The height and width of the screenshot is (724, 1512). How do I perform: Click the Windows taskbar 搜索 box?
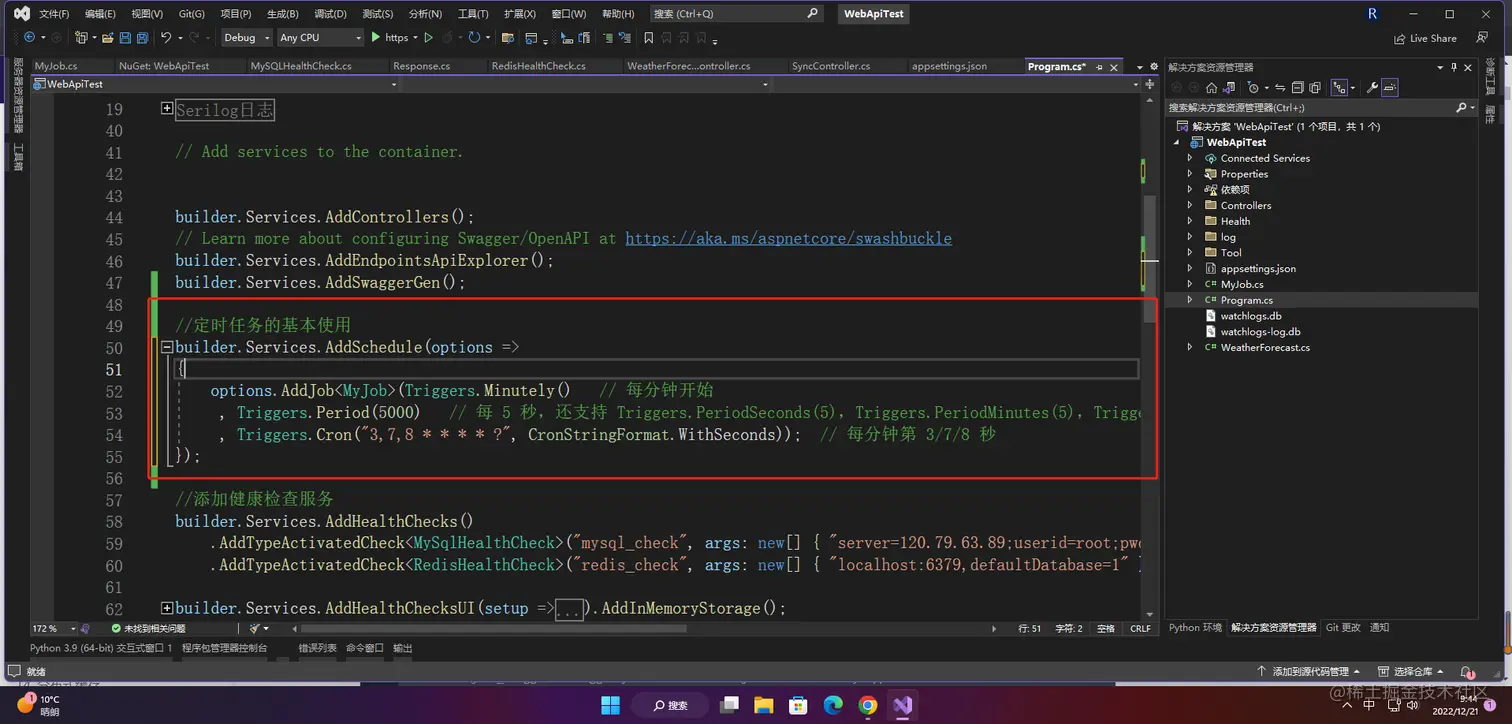(670, 705)
